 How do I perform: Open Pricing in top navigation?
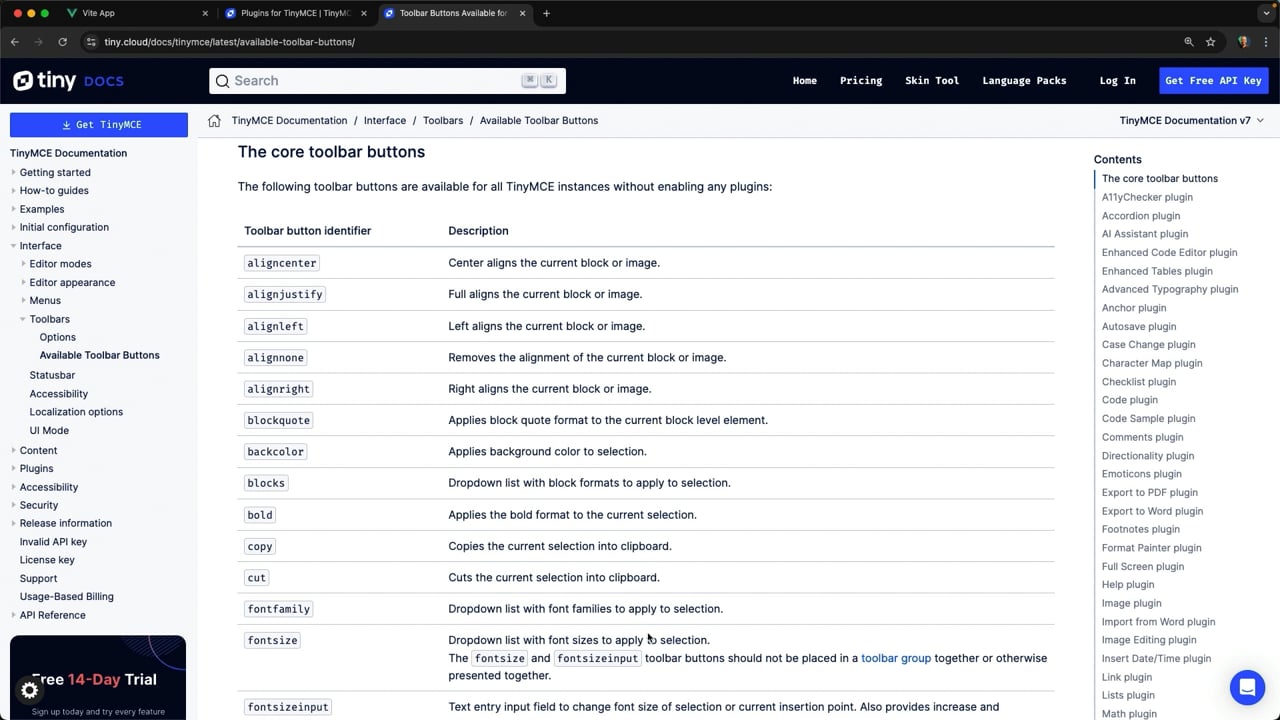861,81
